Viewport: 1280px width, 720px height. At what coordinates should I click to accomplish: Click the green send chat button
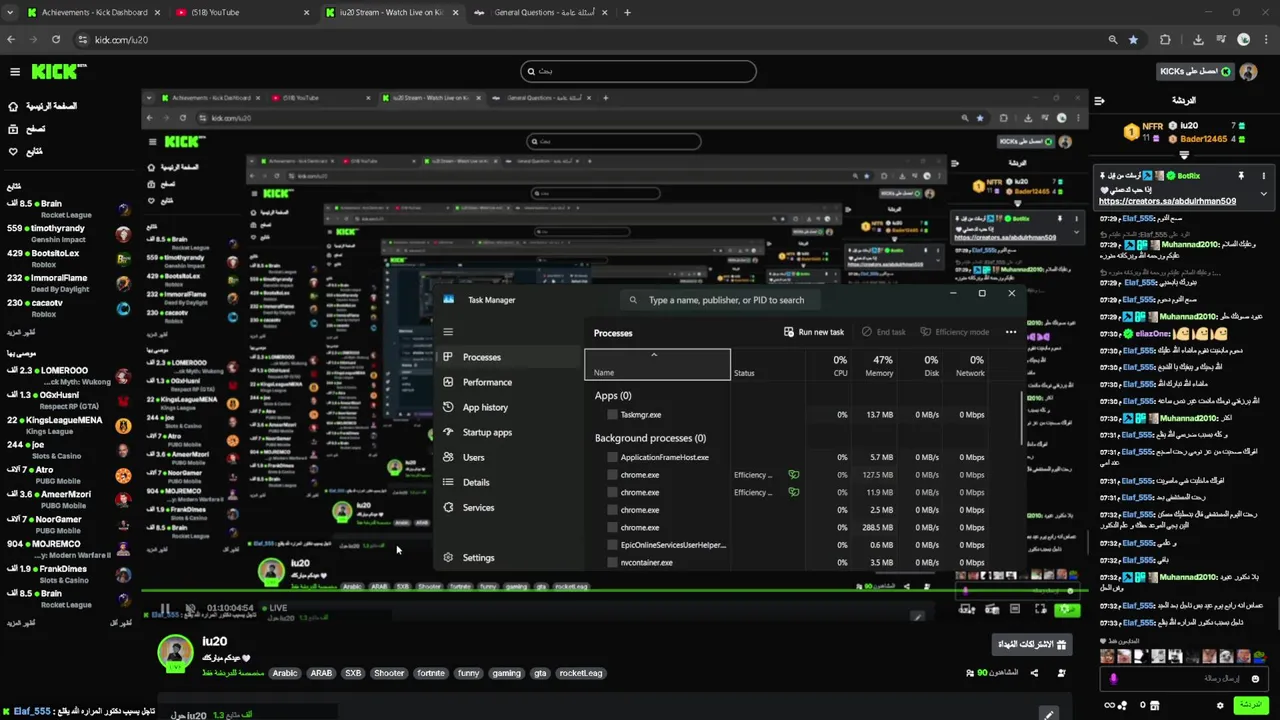[1250, 705]
